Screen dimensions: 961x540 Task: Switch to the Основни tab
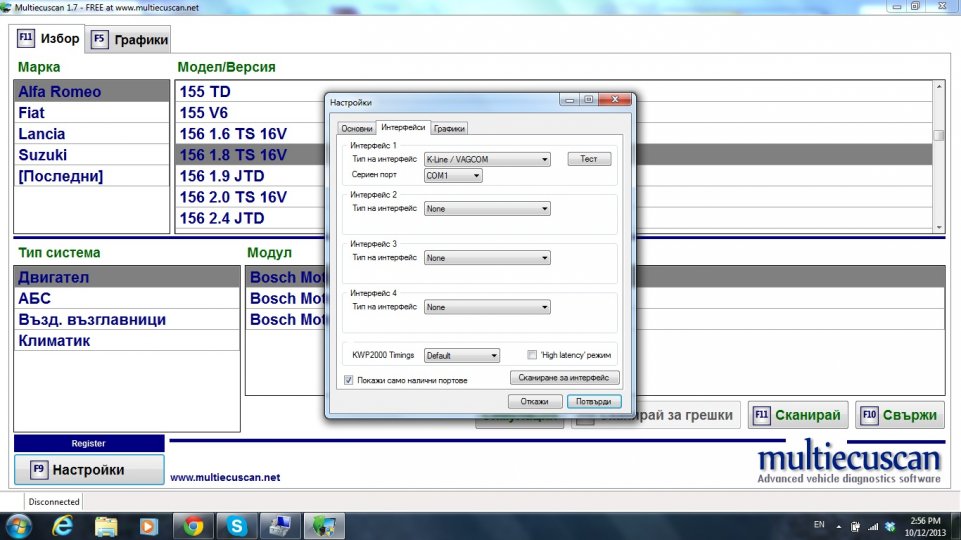coord(356,128)
